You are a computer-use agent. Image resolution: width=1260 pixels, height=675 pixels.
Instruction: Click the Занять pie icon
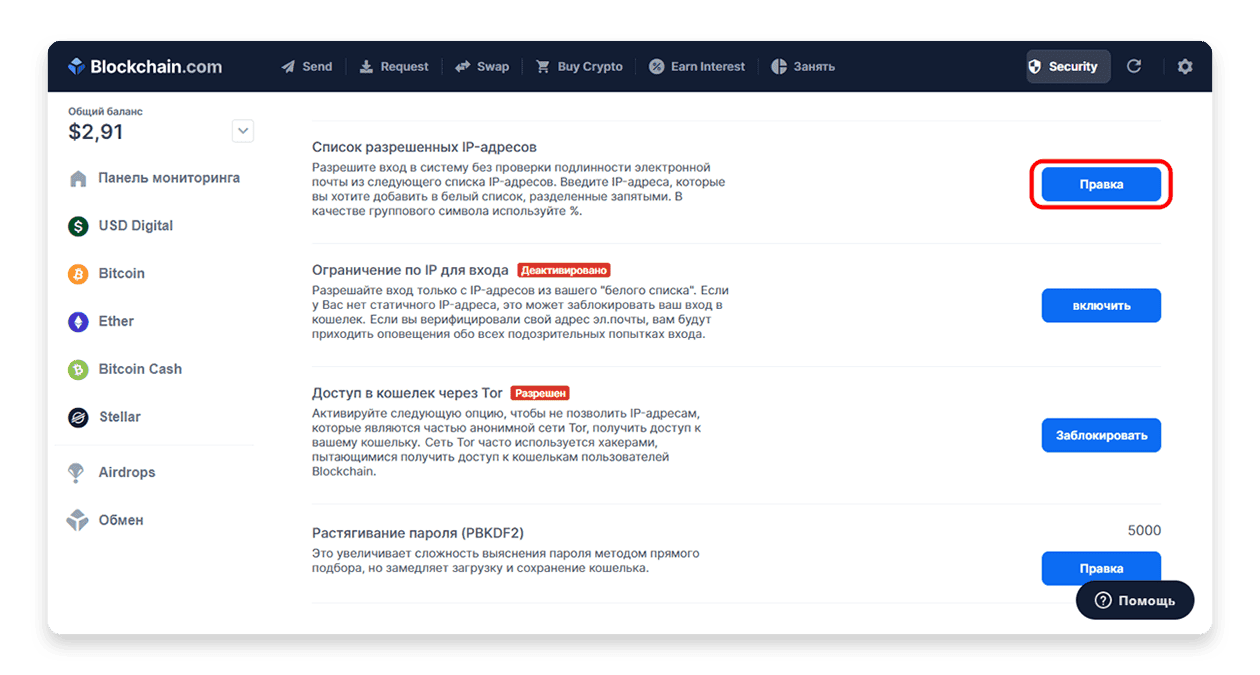coord(779,67)
